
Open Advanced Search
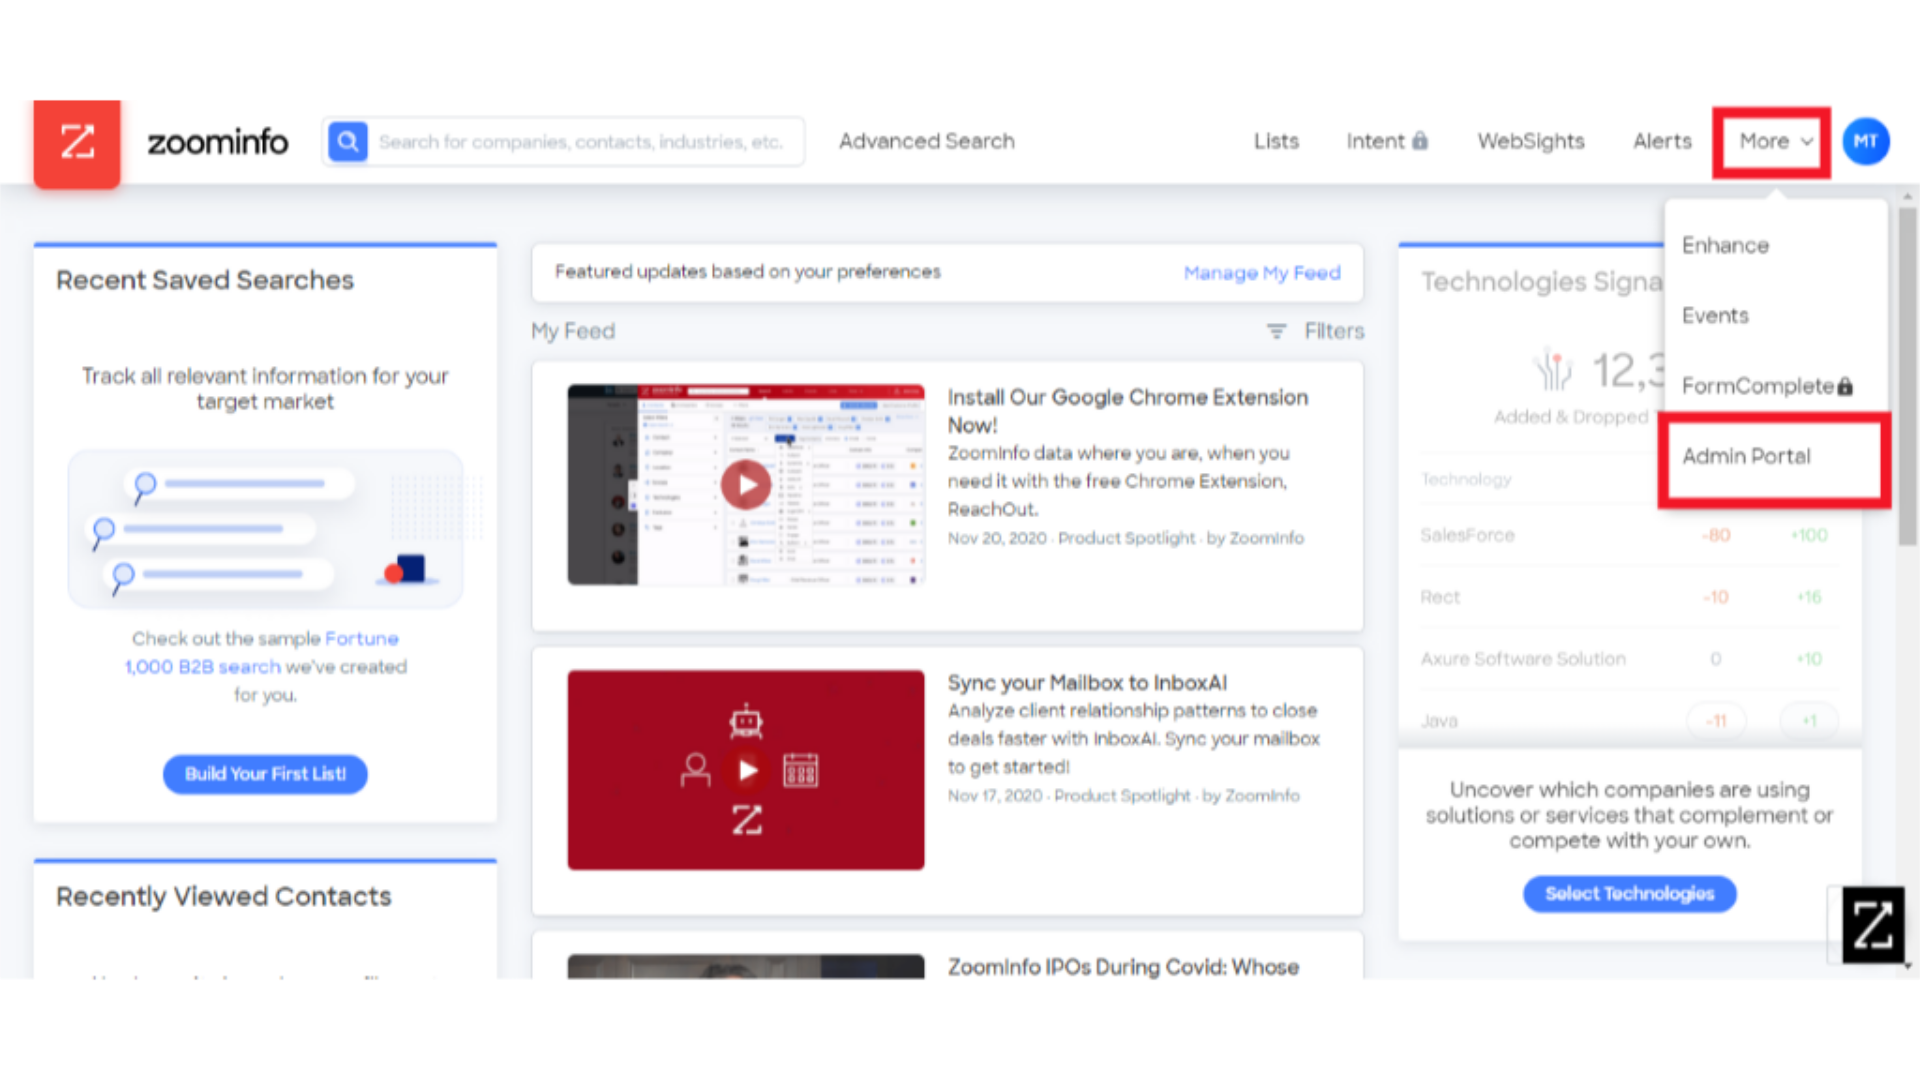pos(926,142)
